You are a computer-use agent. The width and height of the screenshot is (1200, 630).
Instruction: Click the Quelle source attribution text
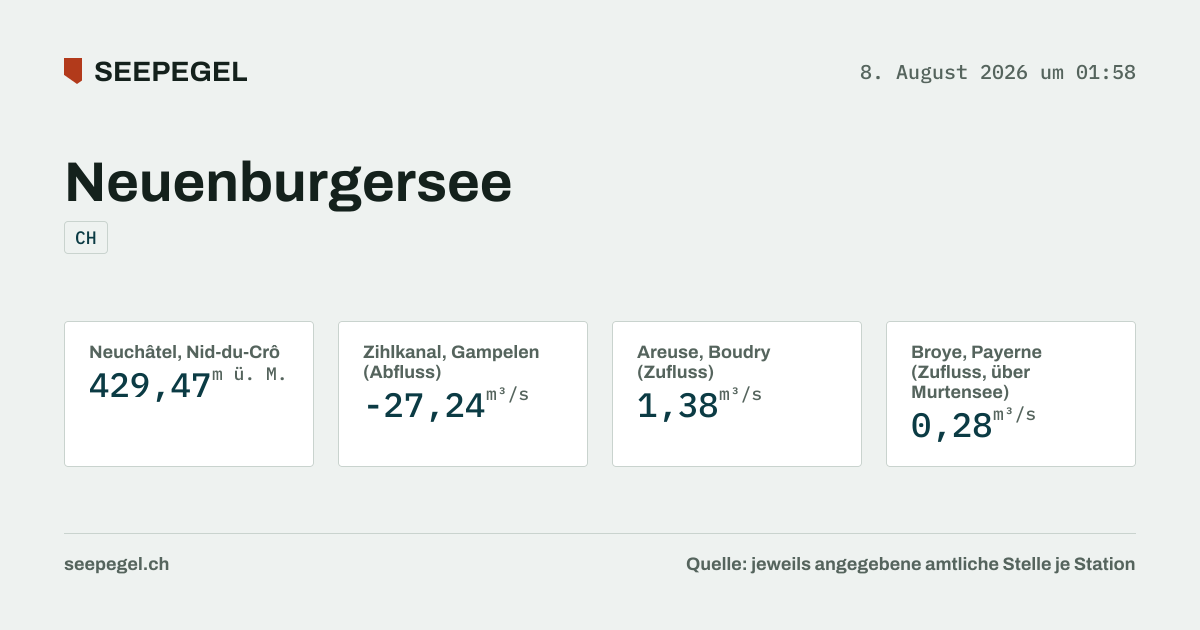(910, 564)
